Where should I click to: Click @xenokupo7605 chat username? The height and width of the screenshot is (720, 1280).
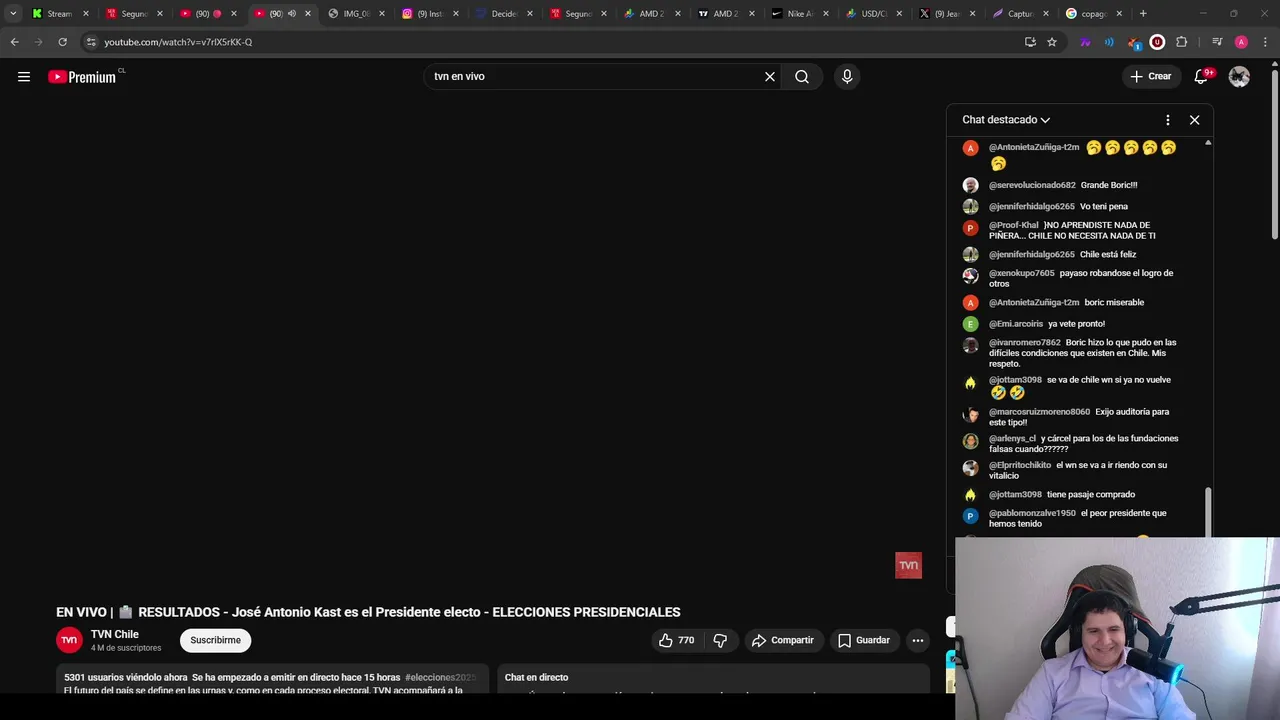pos(1022,273)
